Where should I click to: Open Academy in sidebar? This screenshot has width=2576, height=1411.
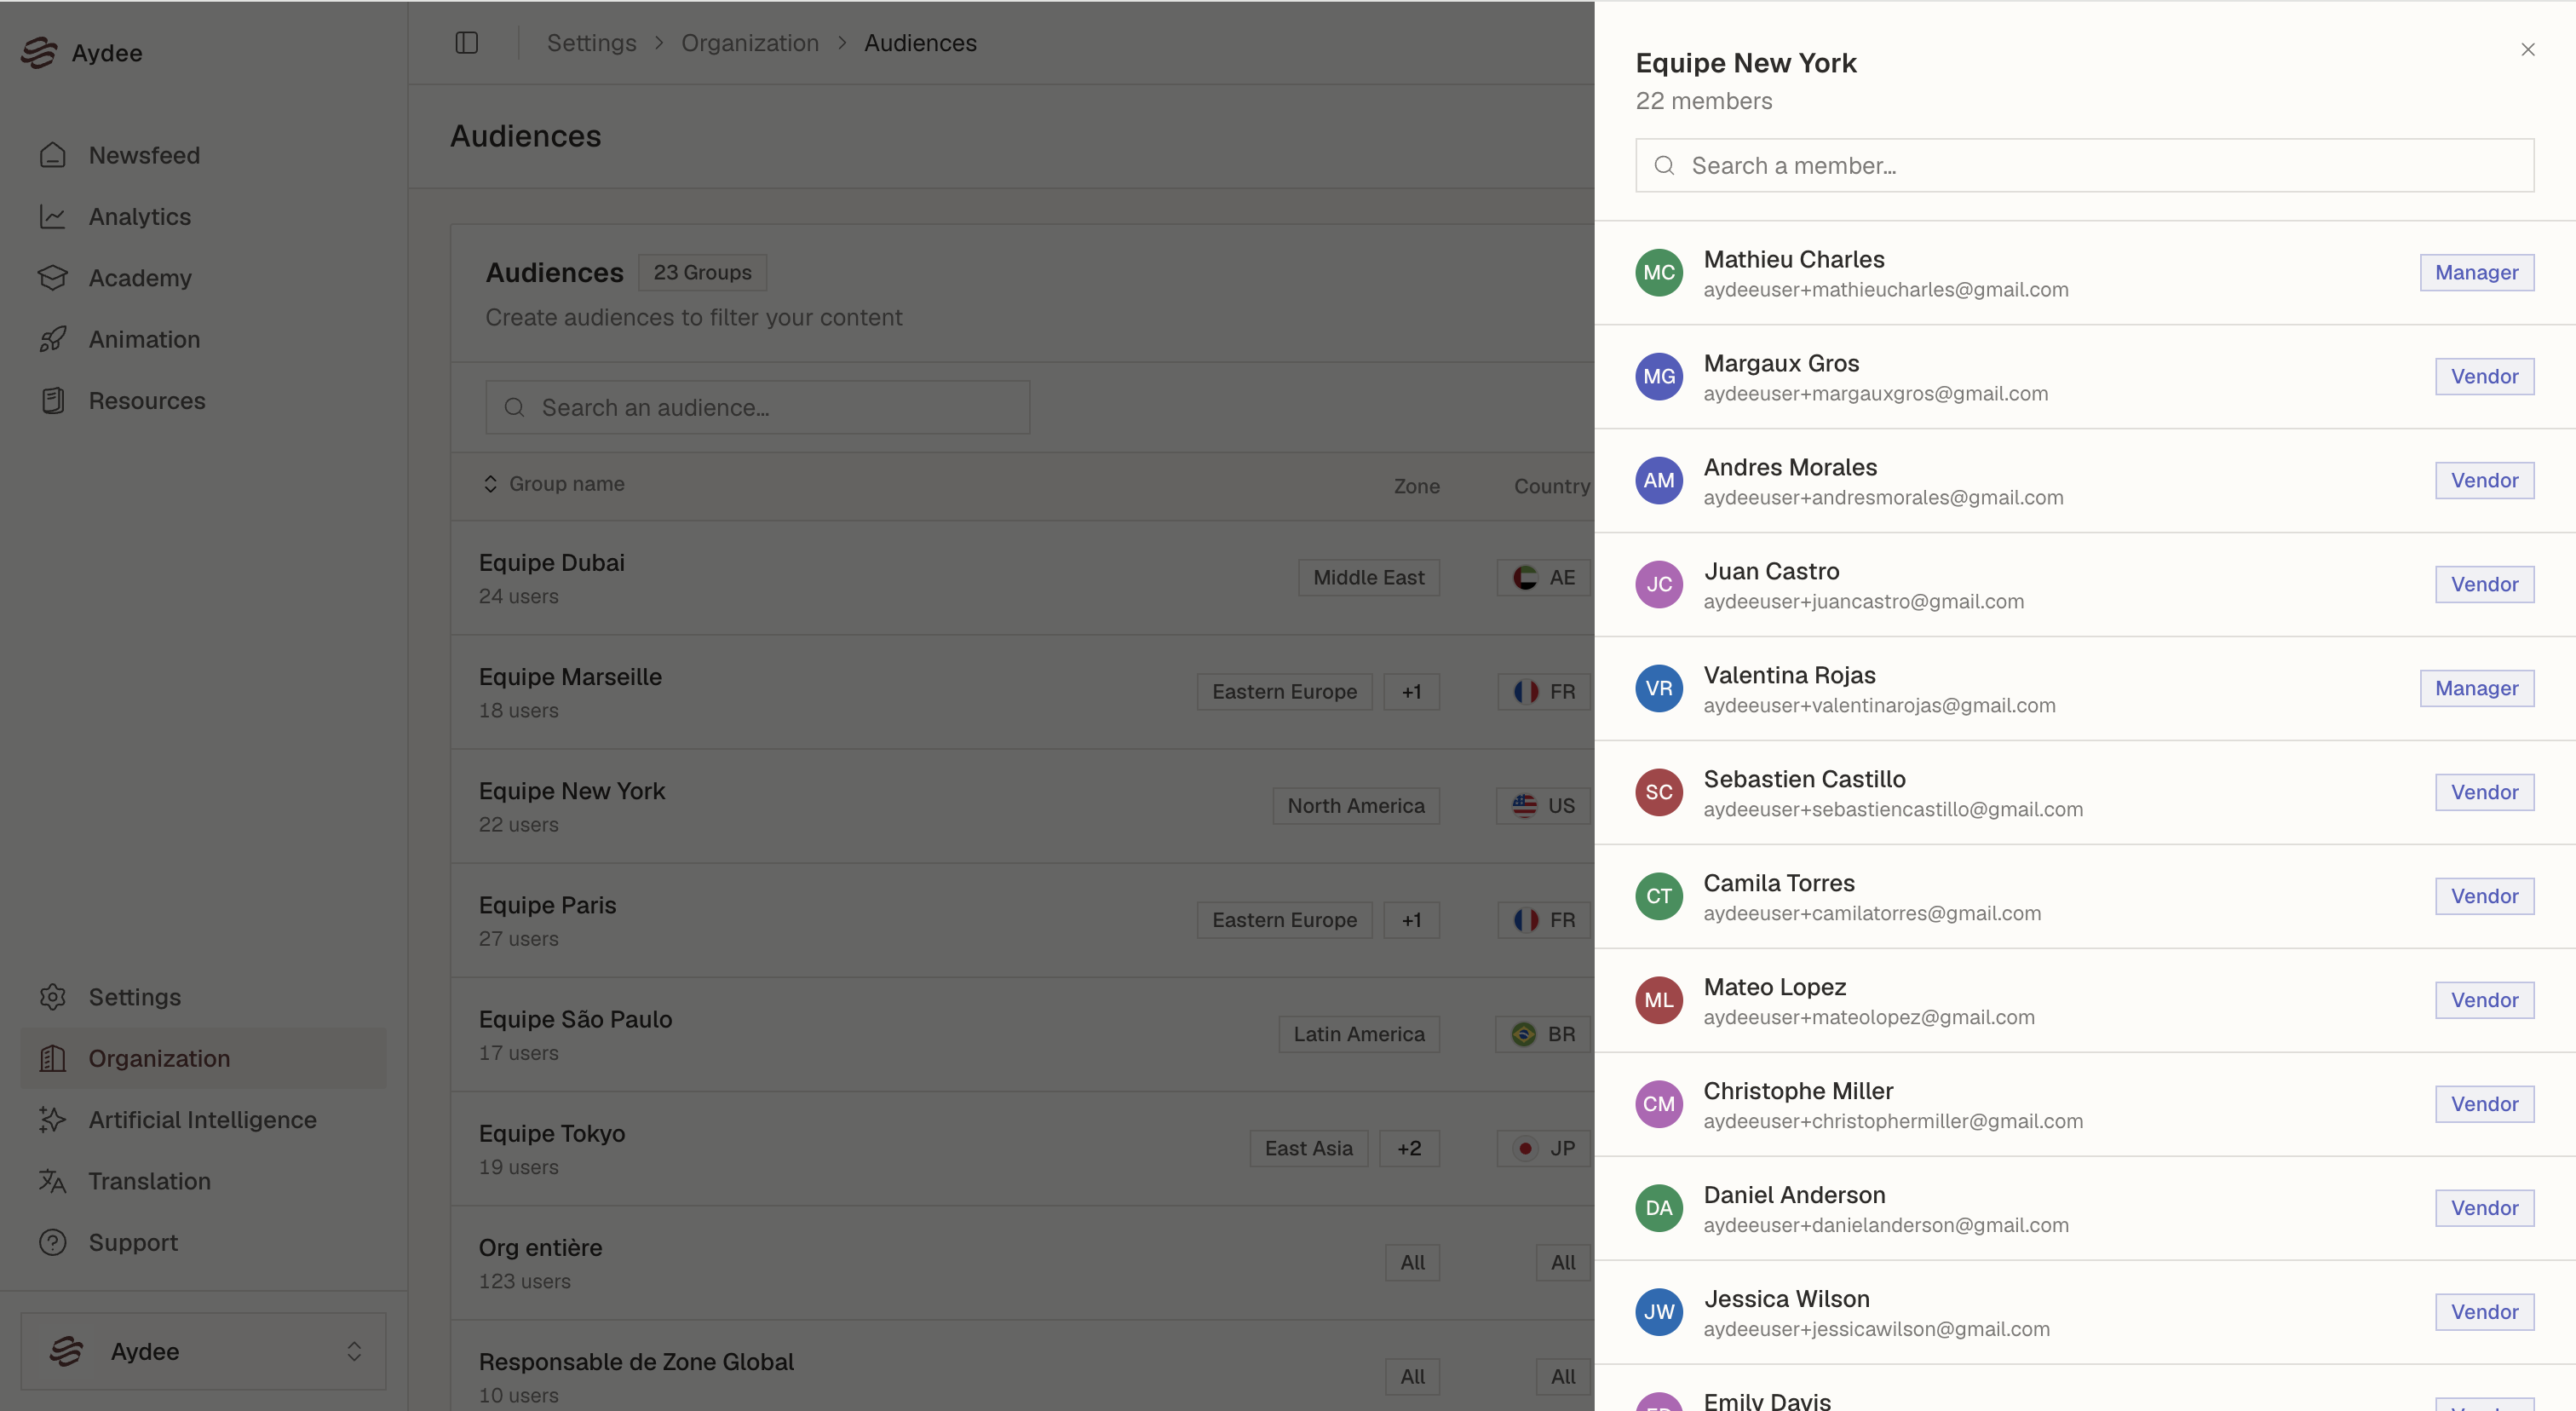tap(203, 277)
